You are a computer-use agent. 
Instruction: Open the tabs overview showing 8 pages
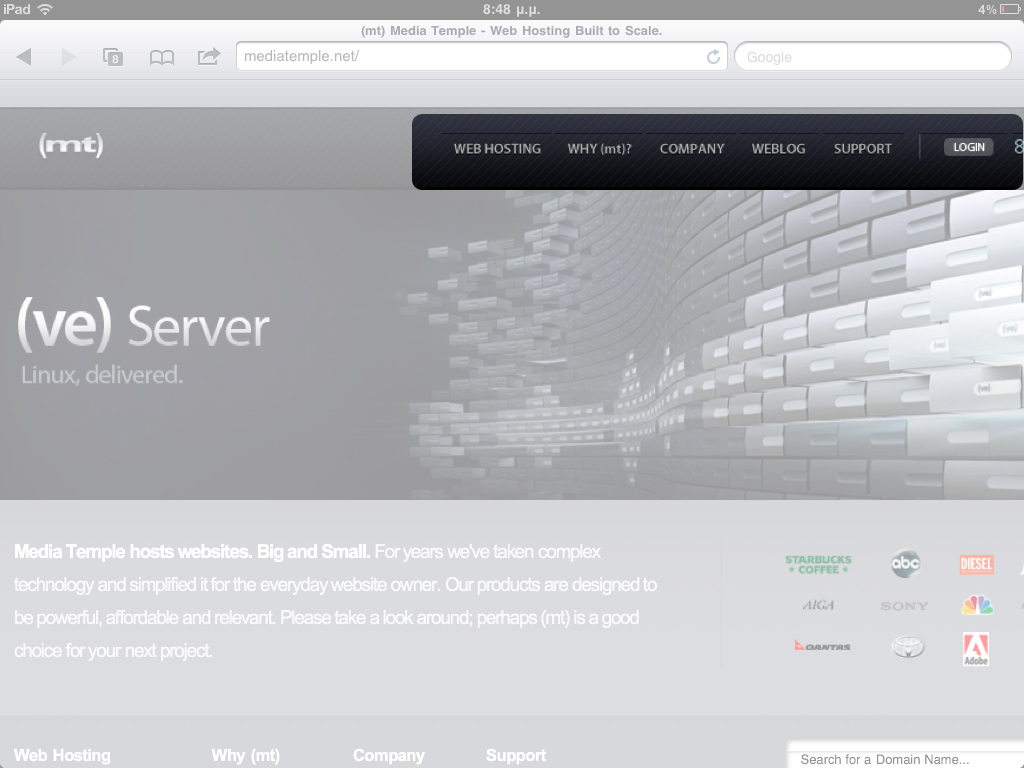coord(113,57)
